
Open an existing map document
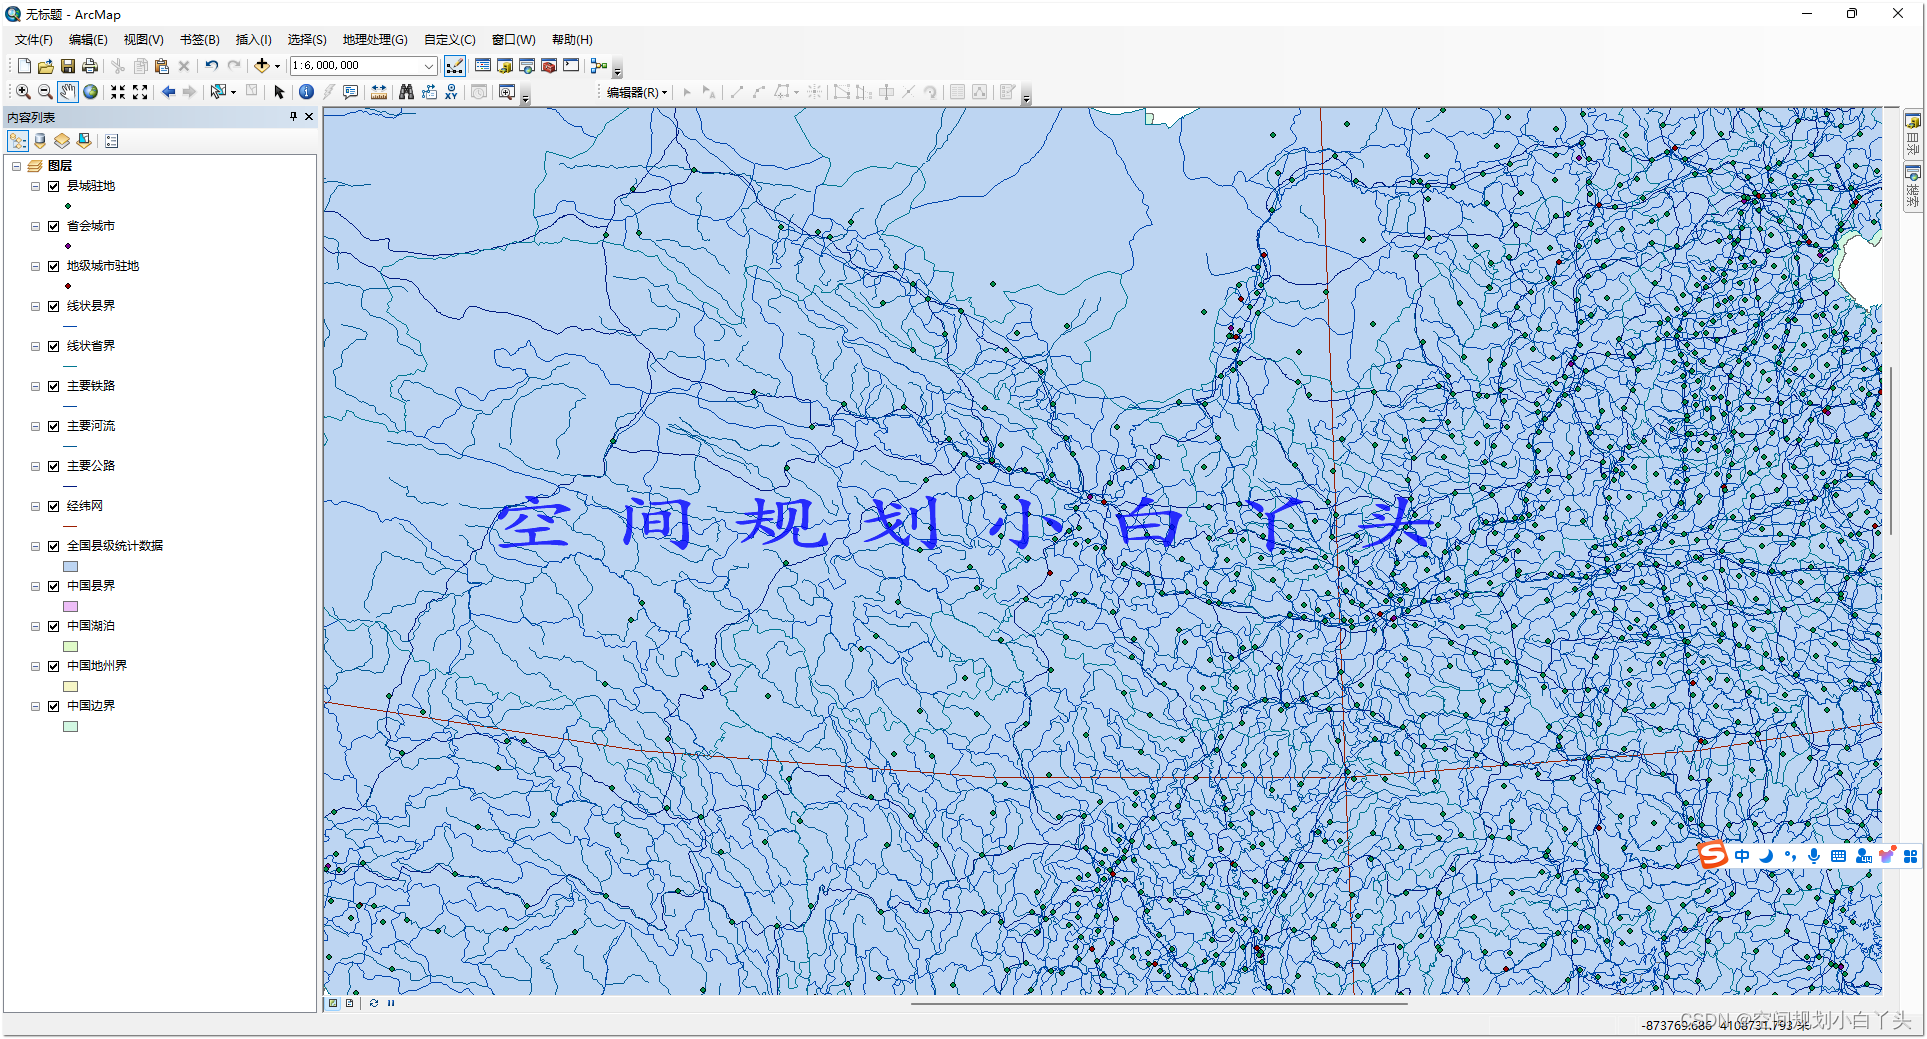pos(46,66)
